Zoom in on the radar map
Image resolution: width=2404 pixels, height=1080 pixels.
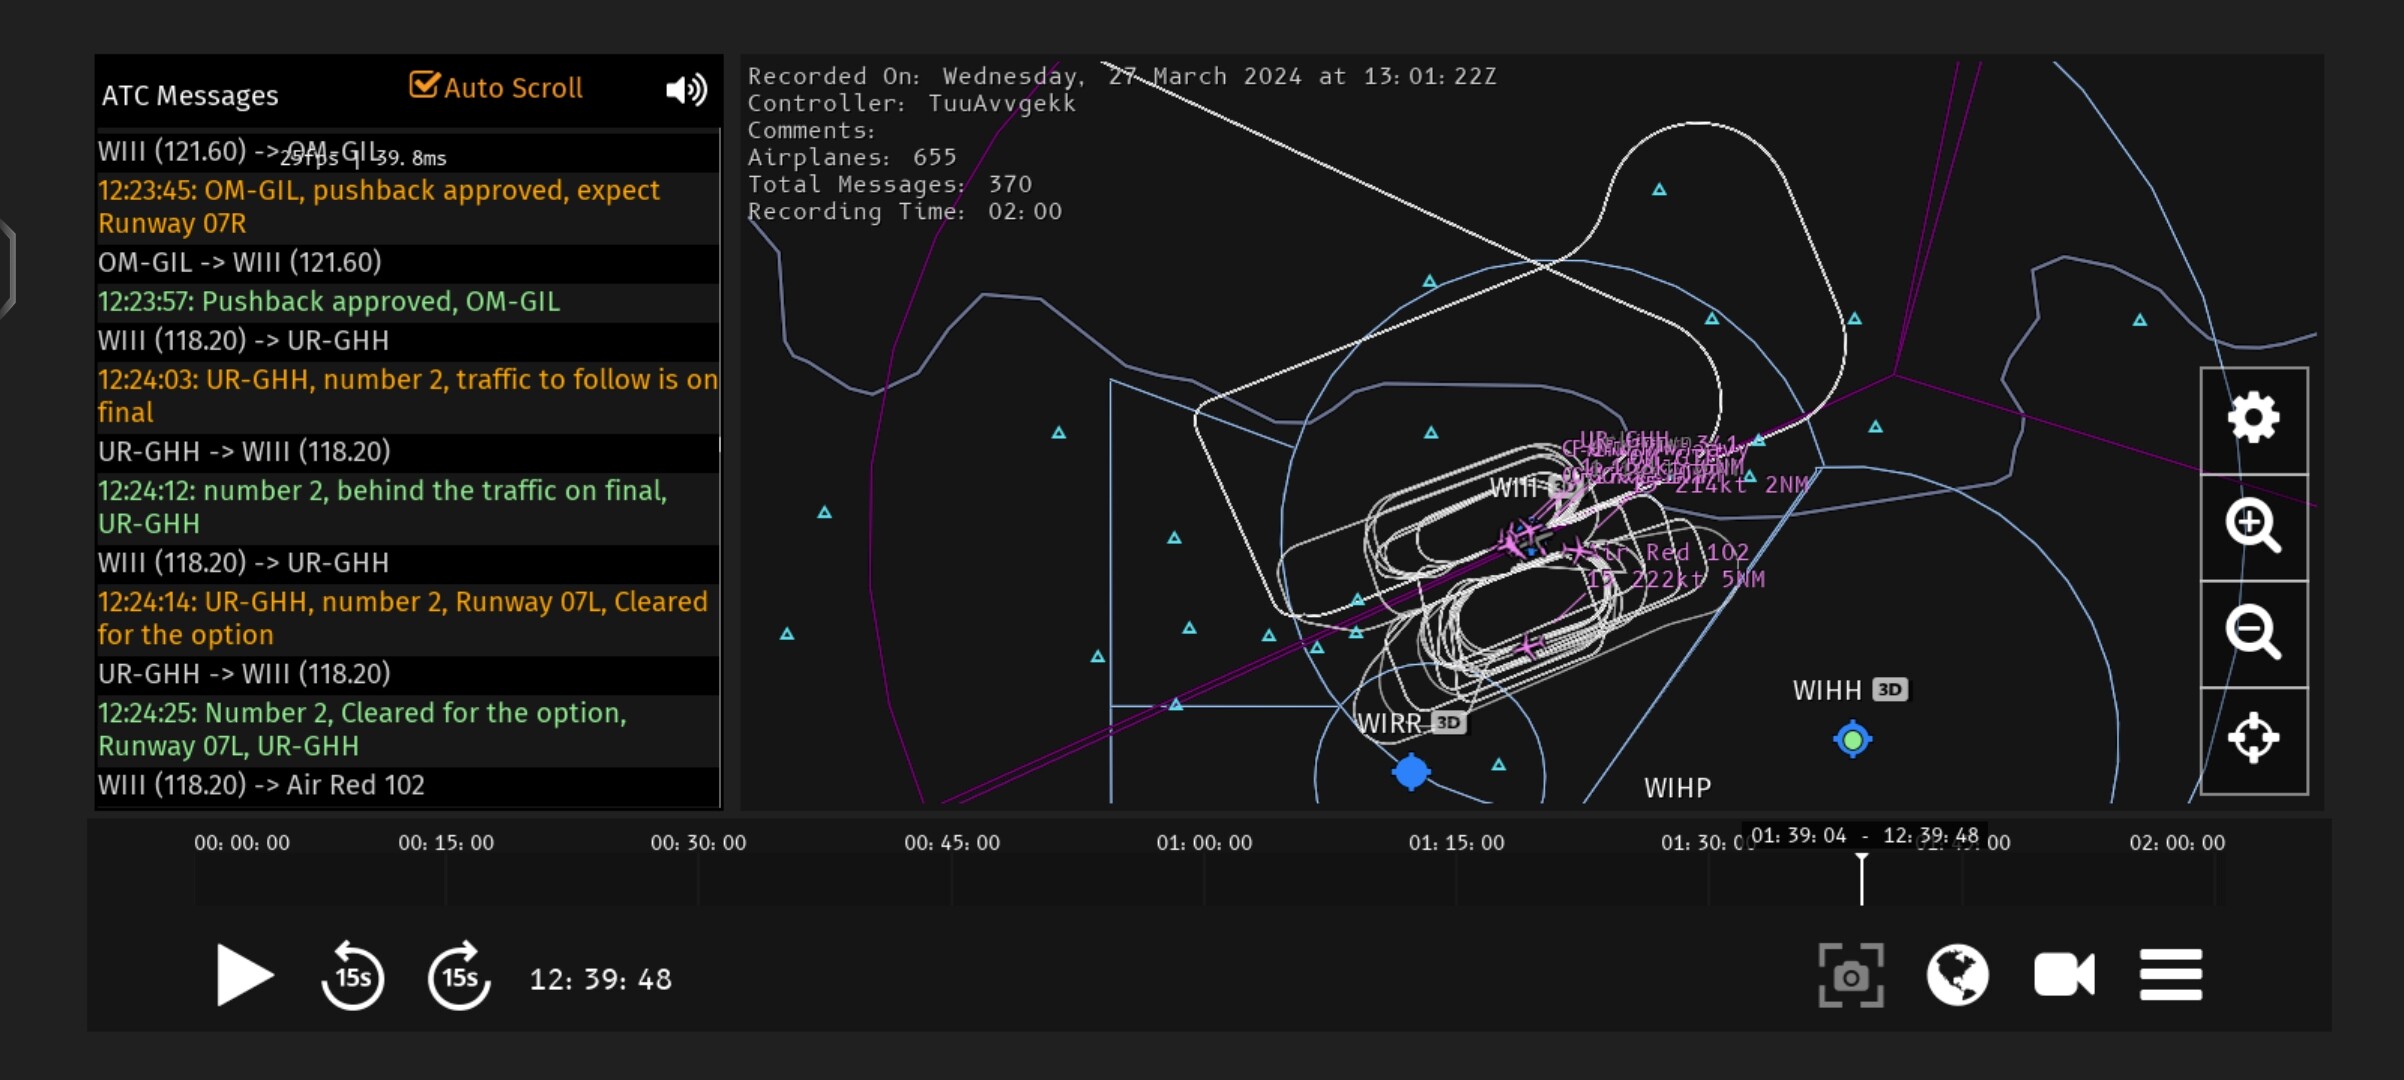coord(2253,525)
